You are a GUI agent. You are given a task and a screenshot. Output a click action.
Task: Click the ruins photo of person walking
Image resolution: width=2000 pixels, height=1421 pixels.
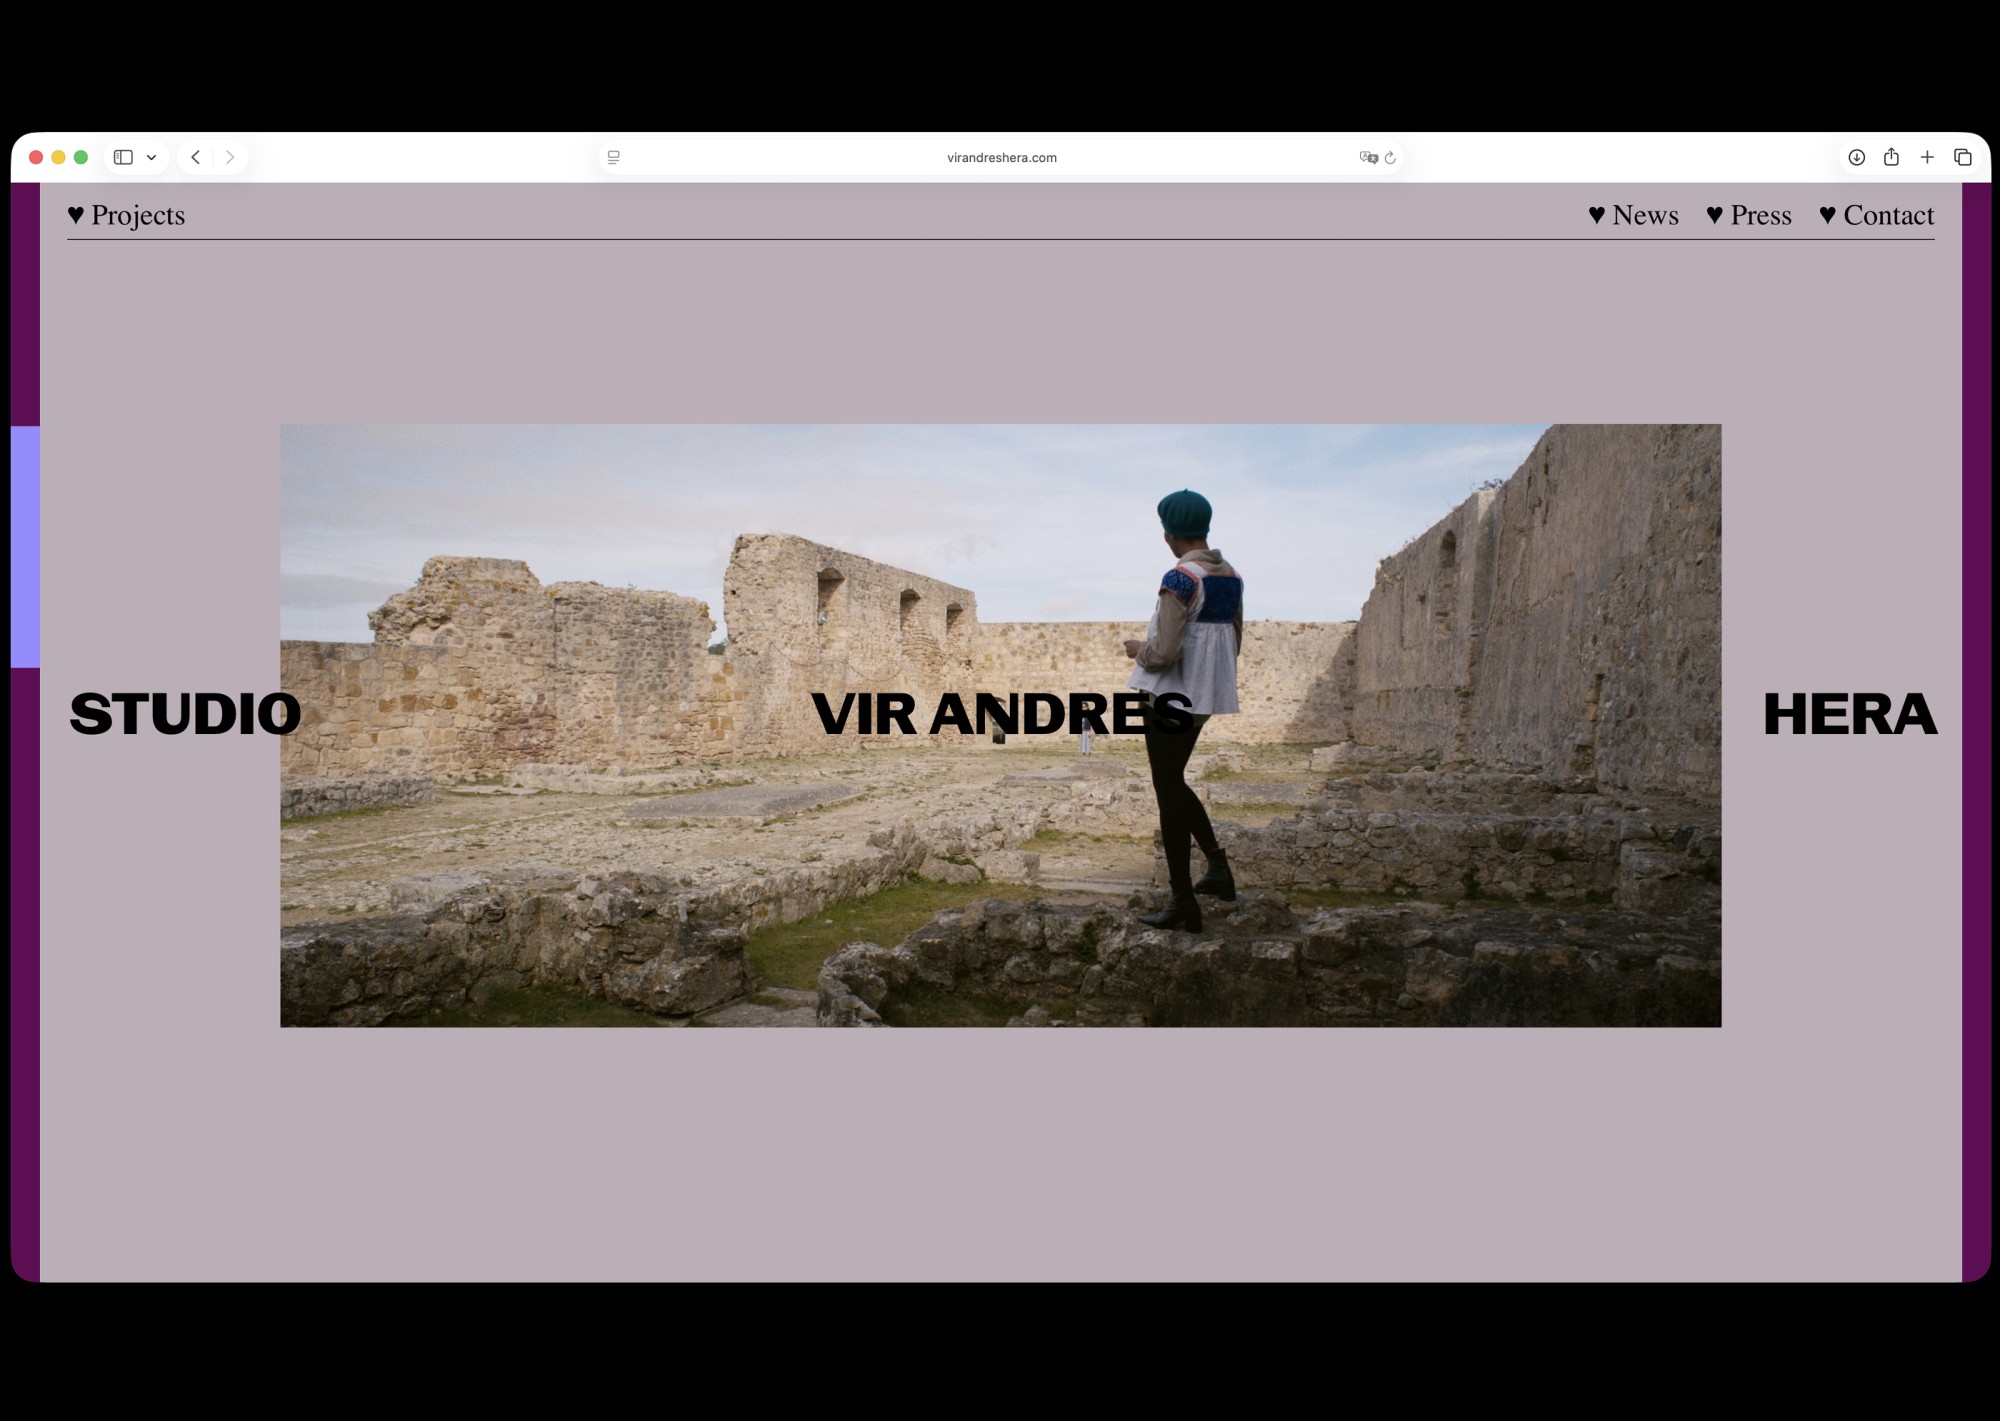[1001, 725]
